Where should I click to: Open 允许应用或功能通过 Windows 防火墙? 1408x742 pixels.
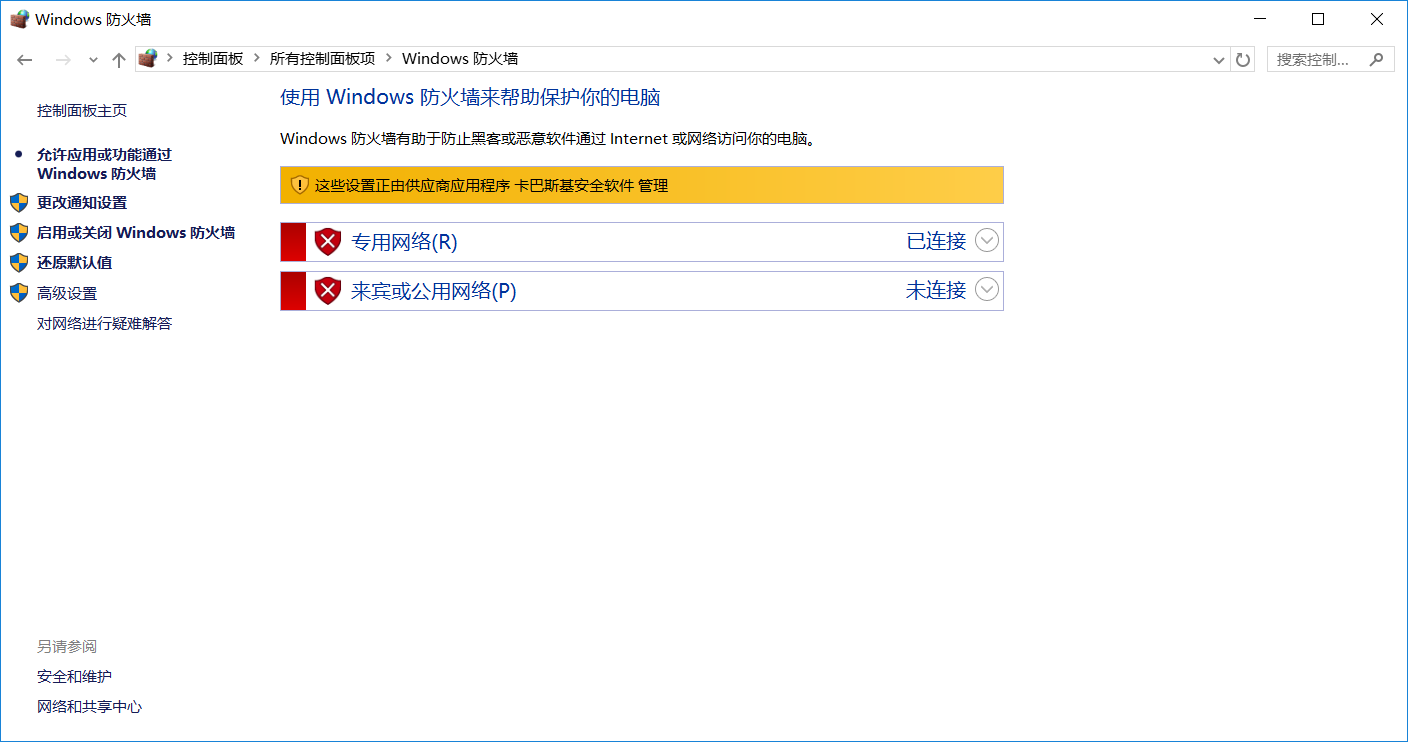coord(104,164)
